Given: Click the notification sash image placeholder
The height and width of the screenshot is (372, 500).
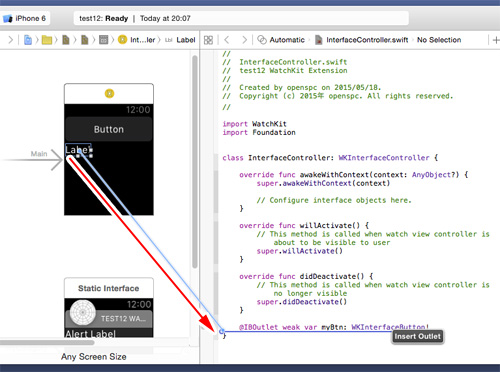Looking at the screenshot, I should pos(83,312).
